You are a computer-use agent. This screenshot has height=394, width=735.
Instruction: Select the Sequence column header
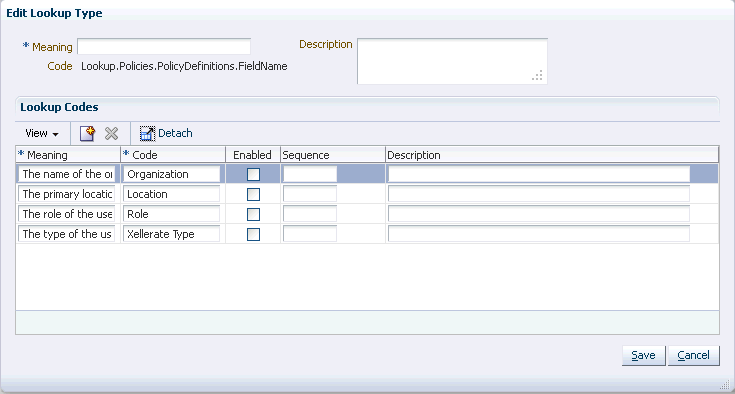[333, 155]
